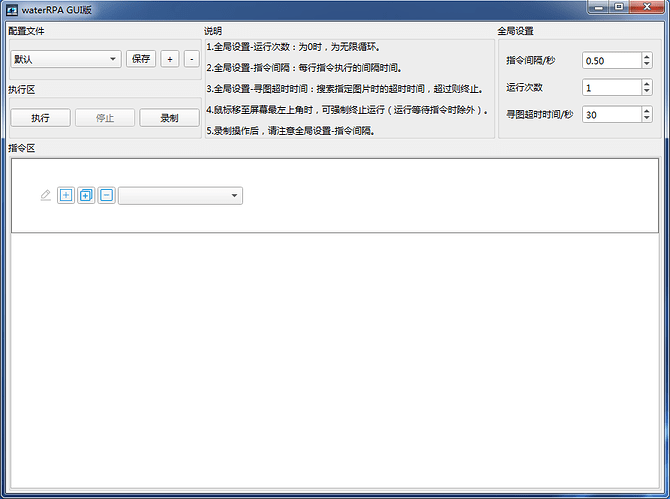Click the 寻图超时时间/秒 label
This screenshot has height=499, width=670.
pos(540,114)
